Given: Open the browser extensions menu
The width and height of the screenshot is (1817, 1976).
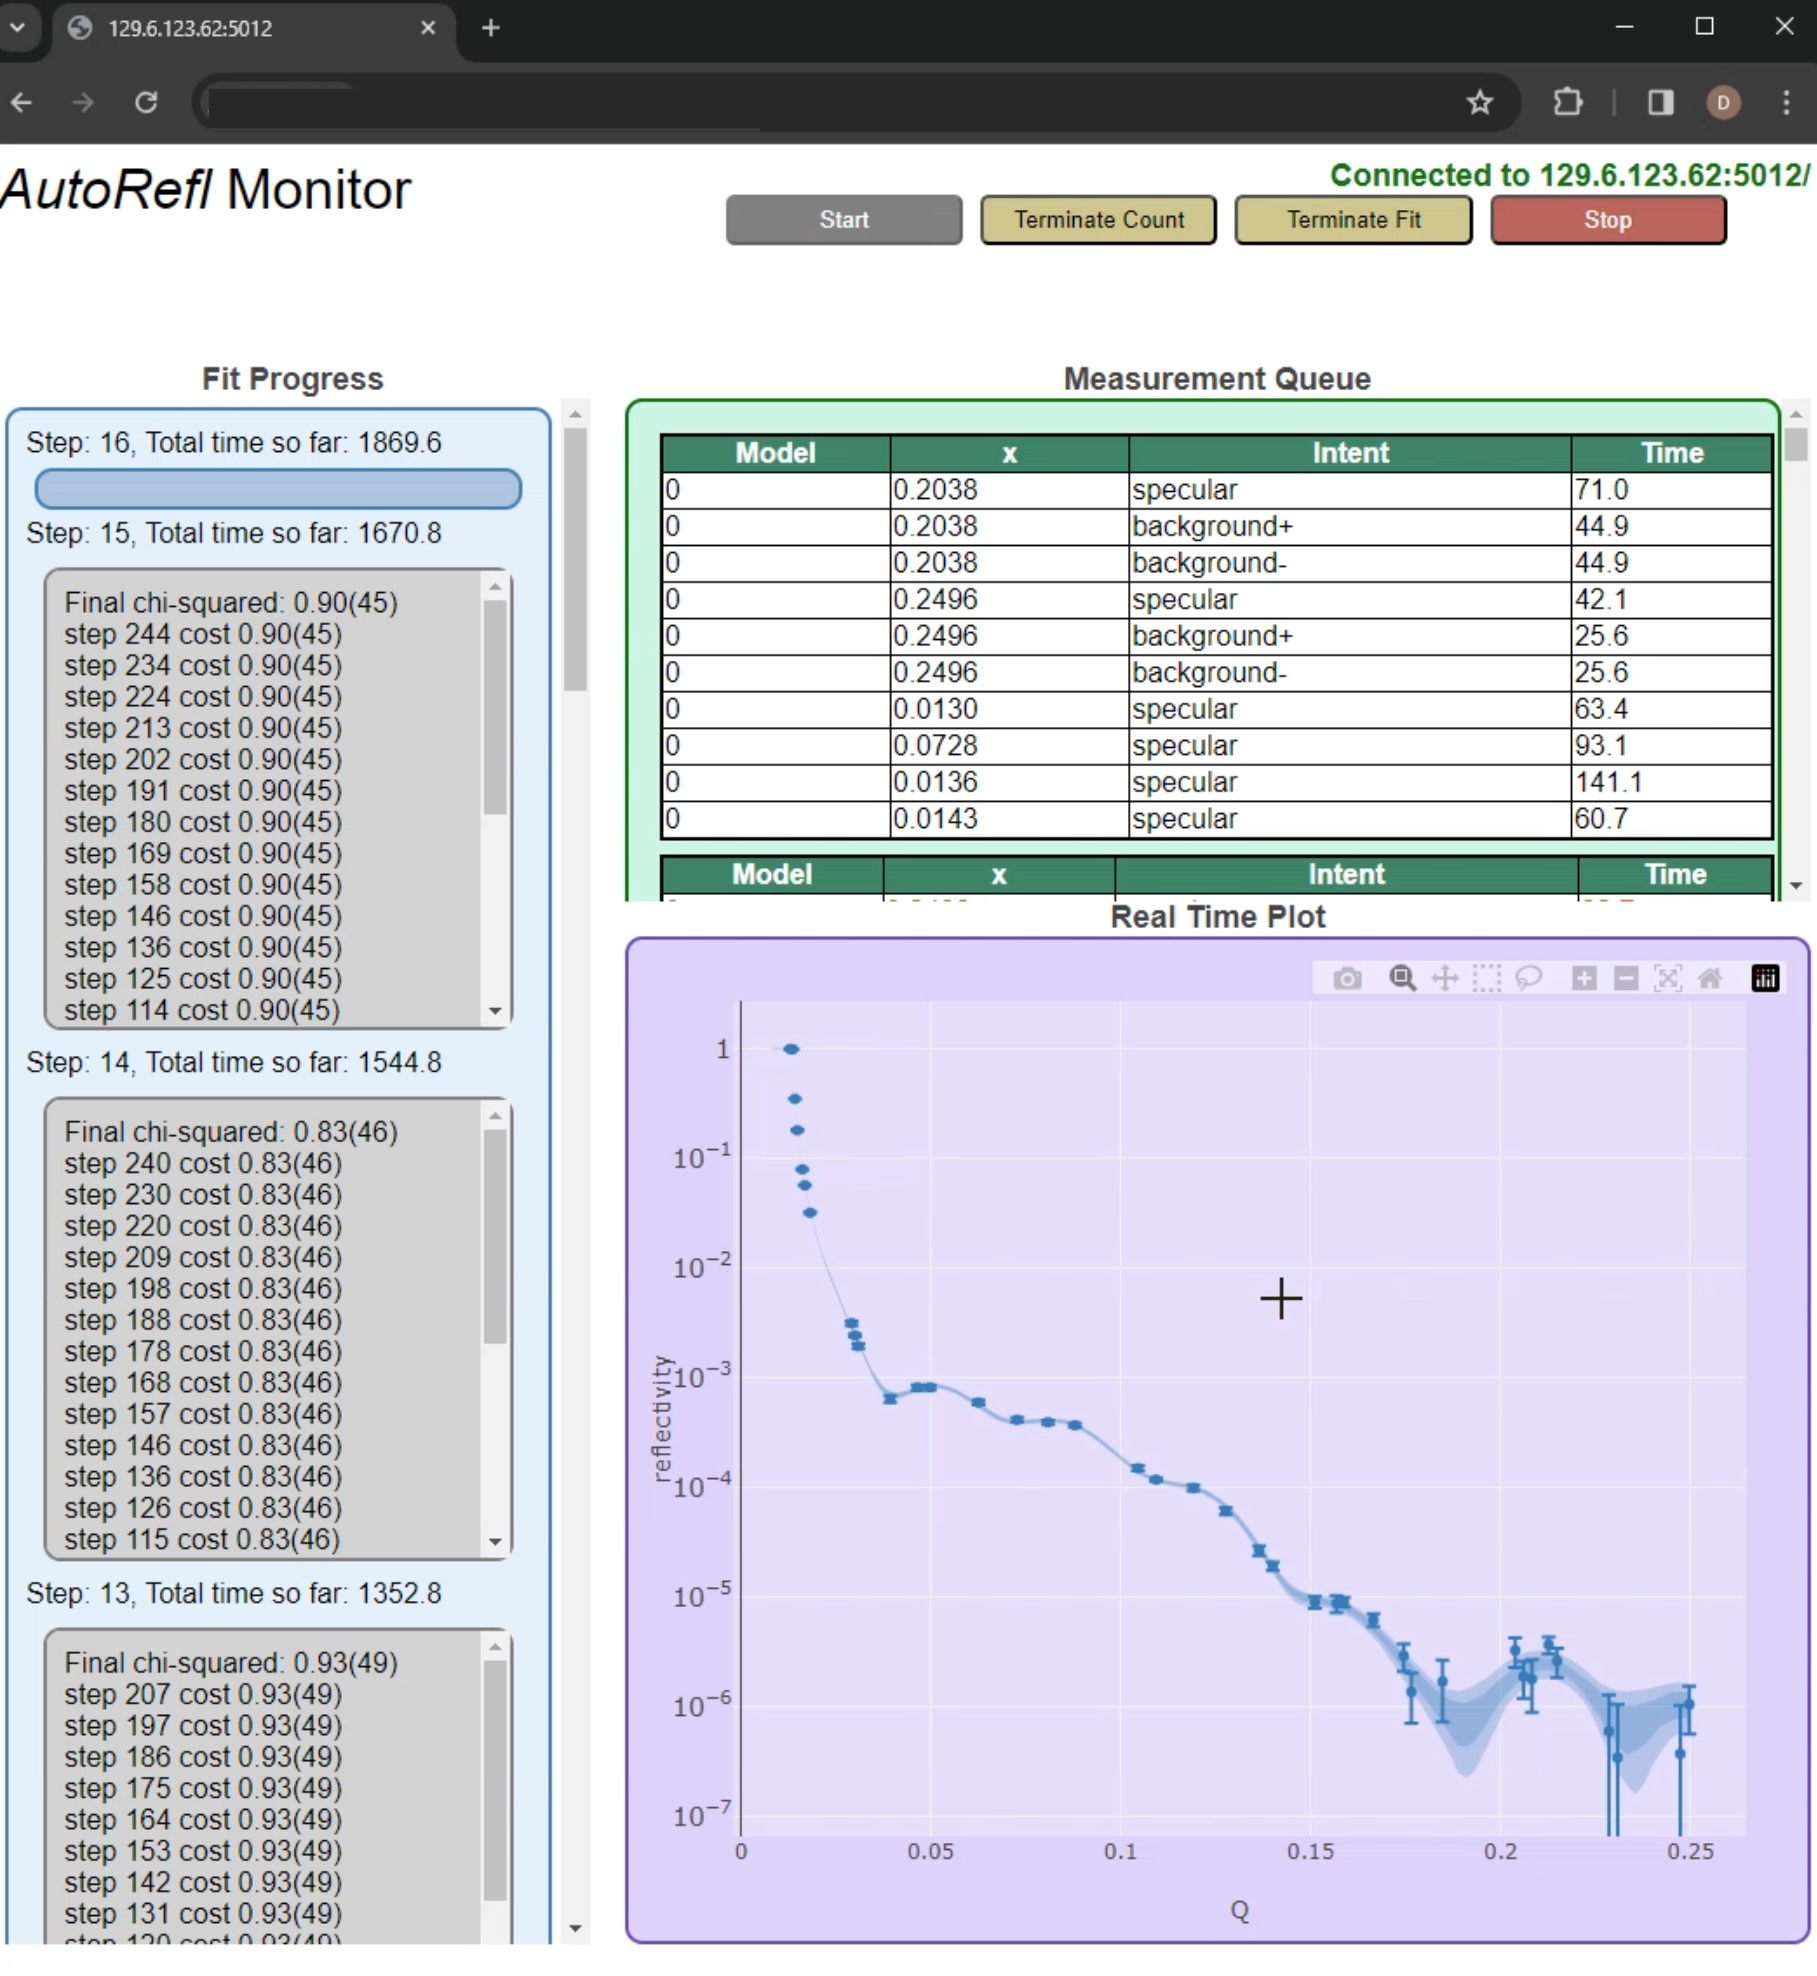Looking at the screenshot, I should pos(1568,103).
